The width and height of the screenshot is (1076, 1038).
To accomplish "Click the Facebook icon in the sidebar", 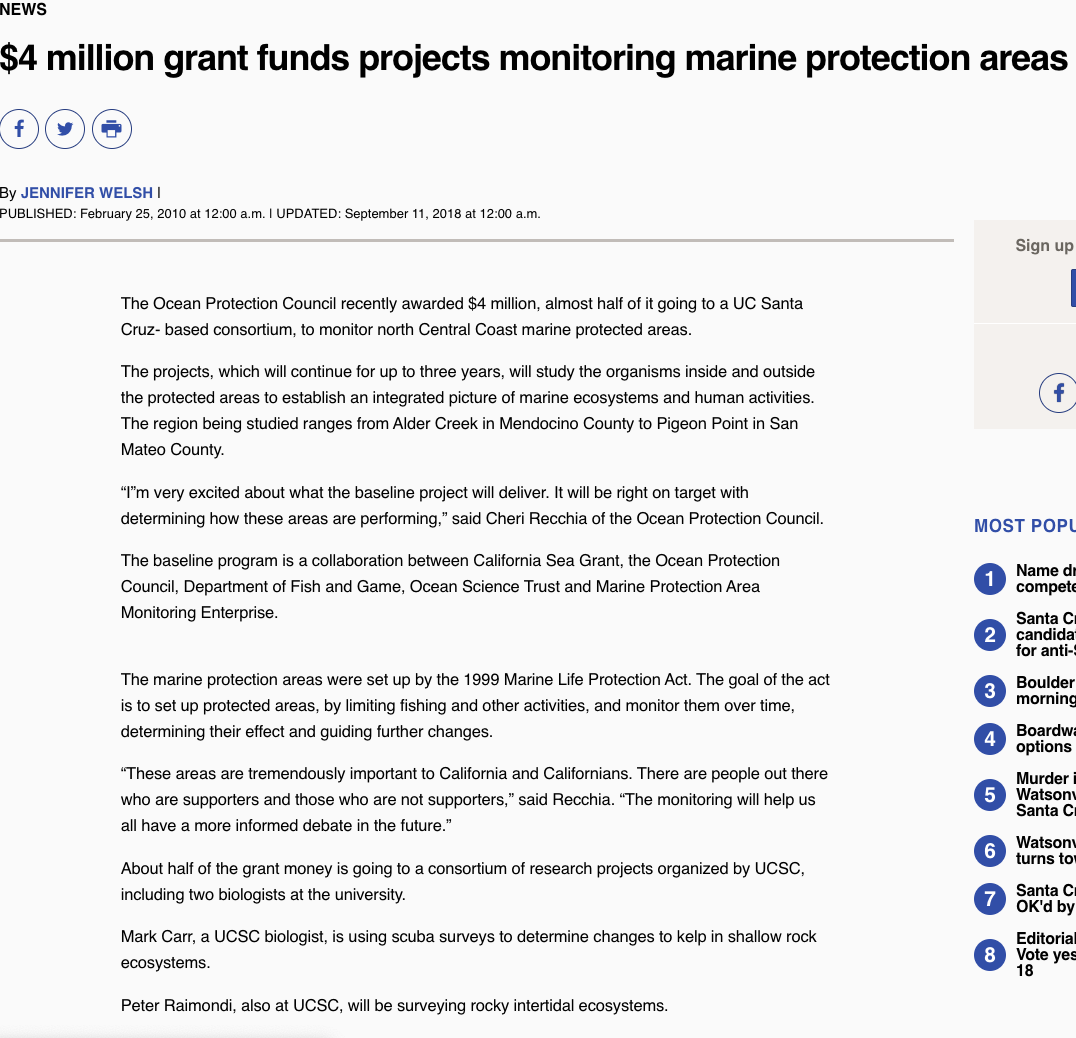I will click(1057, 393).
